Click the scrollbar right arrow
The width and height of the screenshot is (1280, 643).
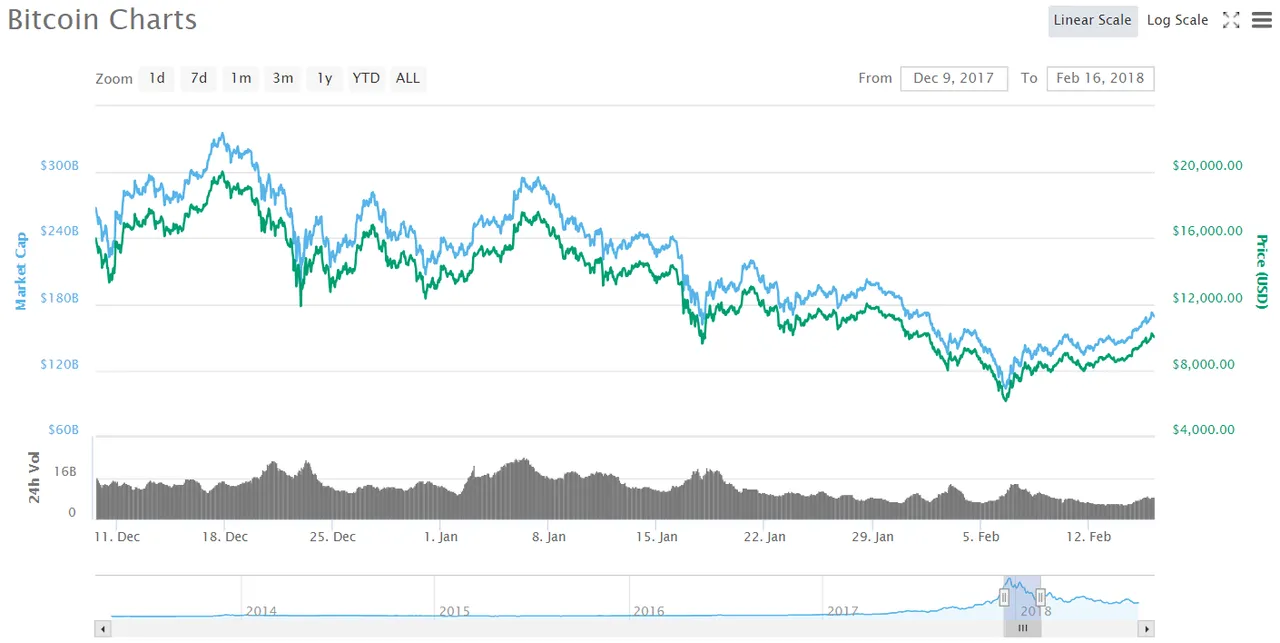click(1147, 629)
